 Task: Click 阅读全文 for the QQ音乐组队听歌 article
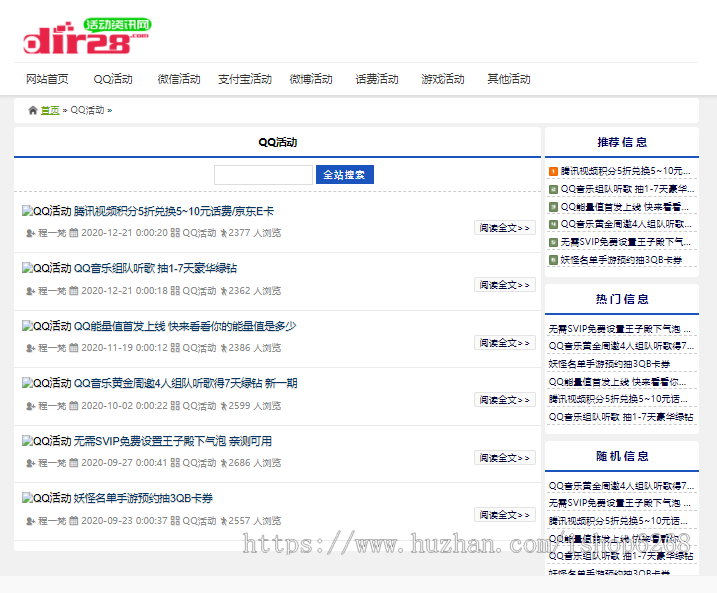(x=504, y=285)
